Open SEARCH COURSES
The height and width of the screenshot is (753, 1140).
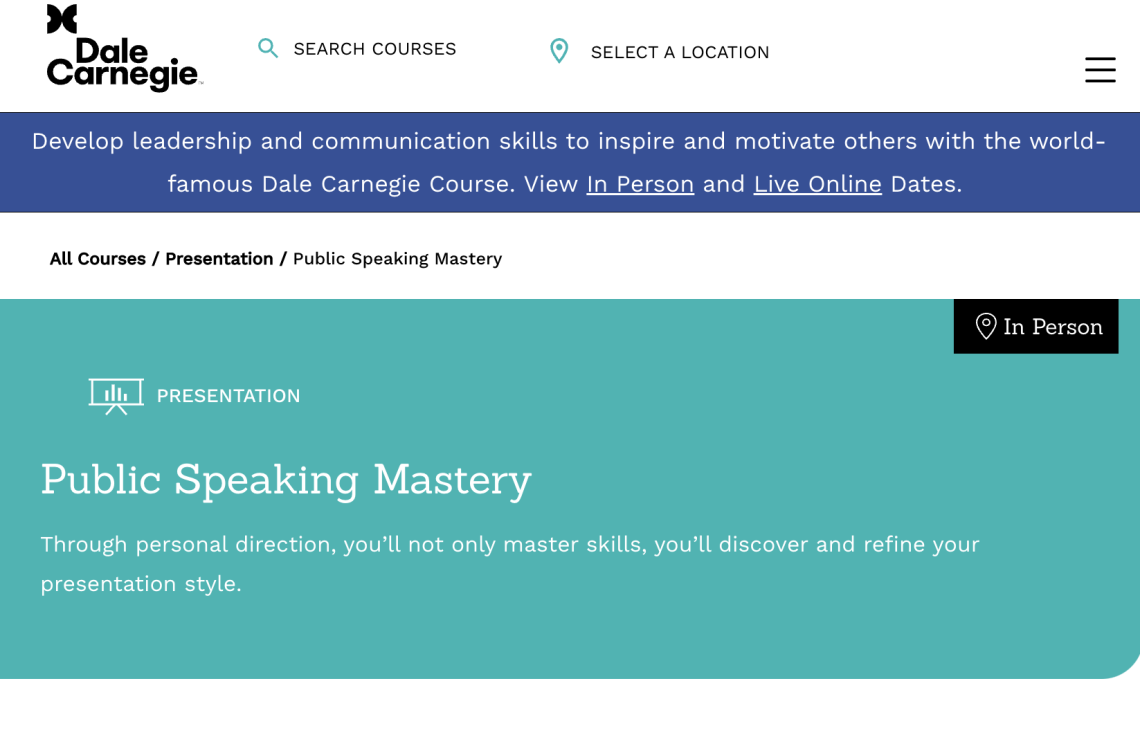(x=373, y=48)
